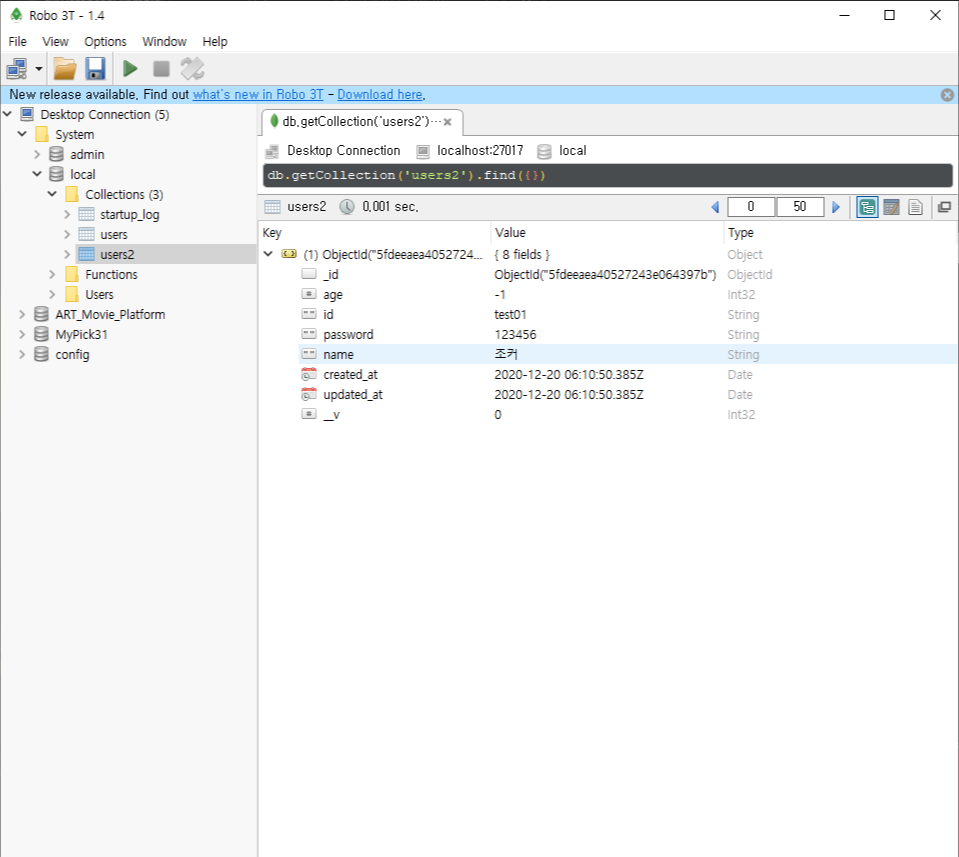The height and width of the screenshot is (857, 959).
Task: Click the MyPick31 database icon
Action: coord(42,335)
